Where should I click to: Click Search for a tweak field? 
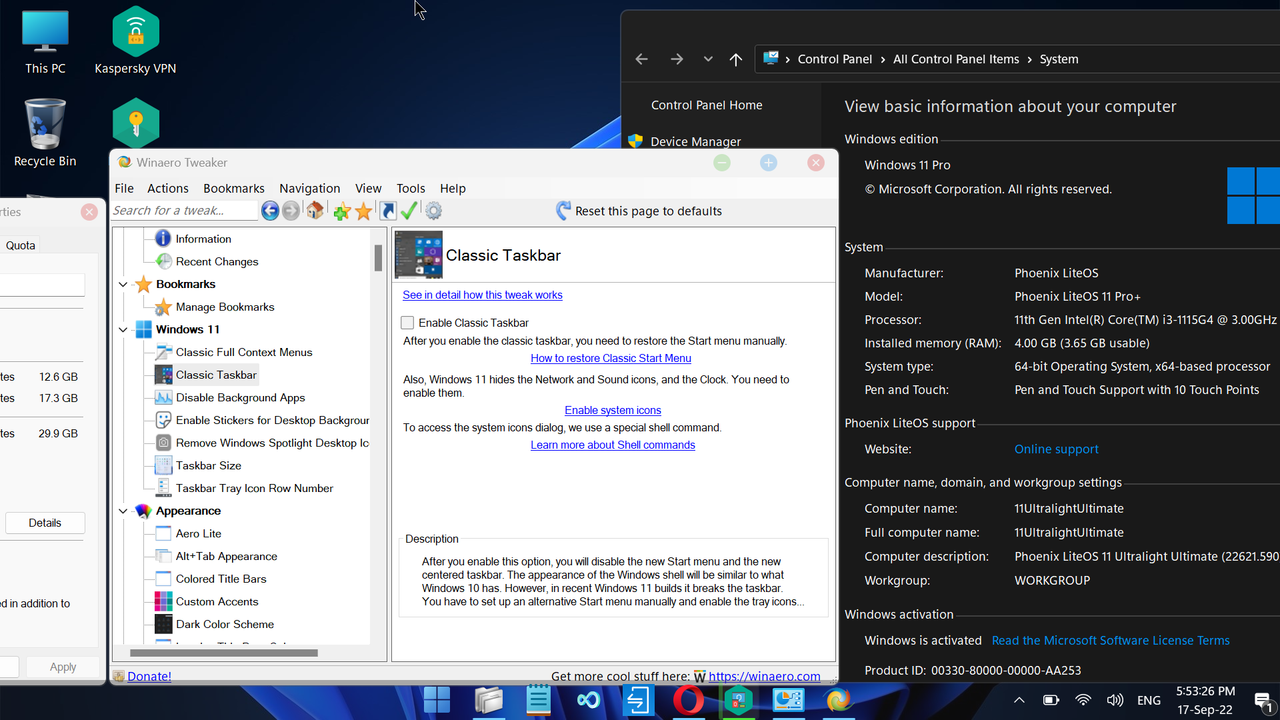click(184, 211)
